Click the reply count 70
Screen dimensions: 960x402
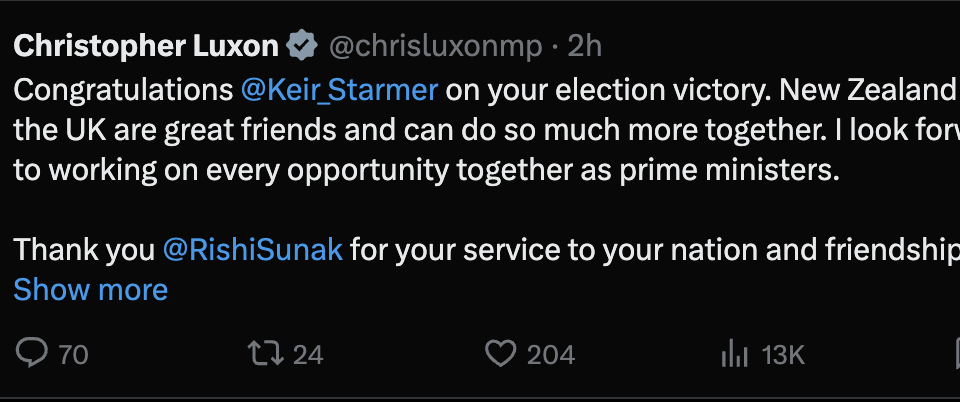73,354
